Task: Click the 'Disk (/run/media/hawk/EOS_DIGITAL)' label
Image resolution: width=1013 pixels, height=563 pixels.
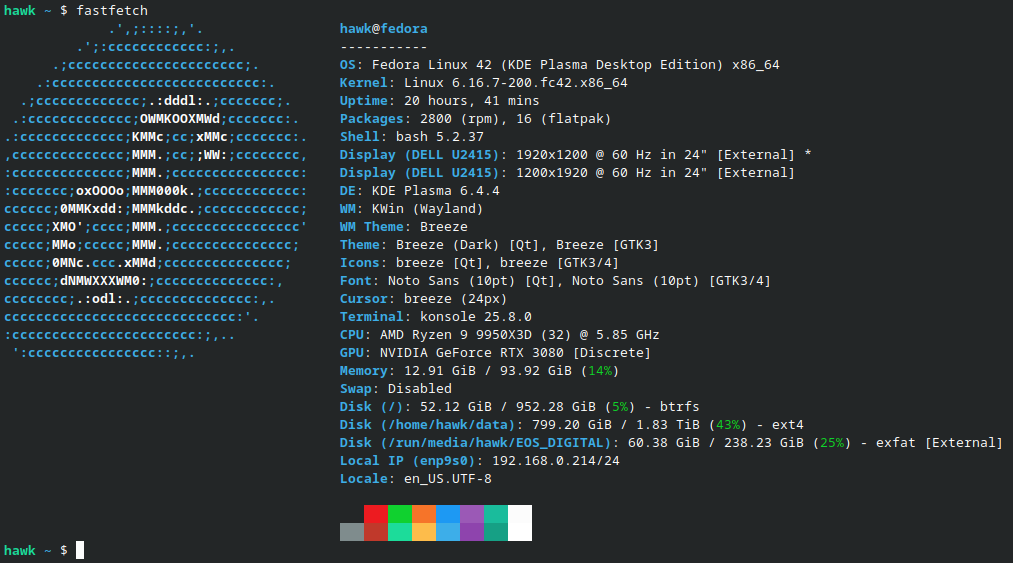Action: tap(475, 443)
